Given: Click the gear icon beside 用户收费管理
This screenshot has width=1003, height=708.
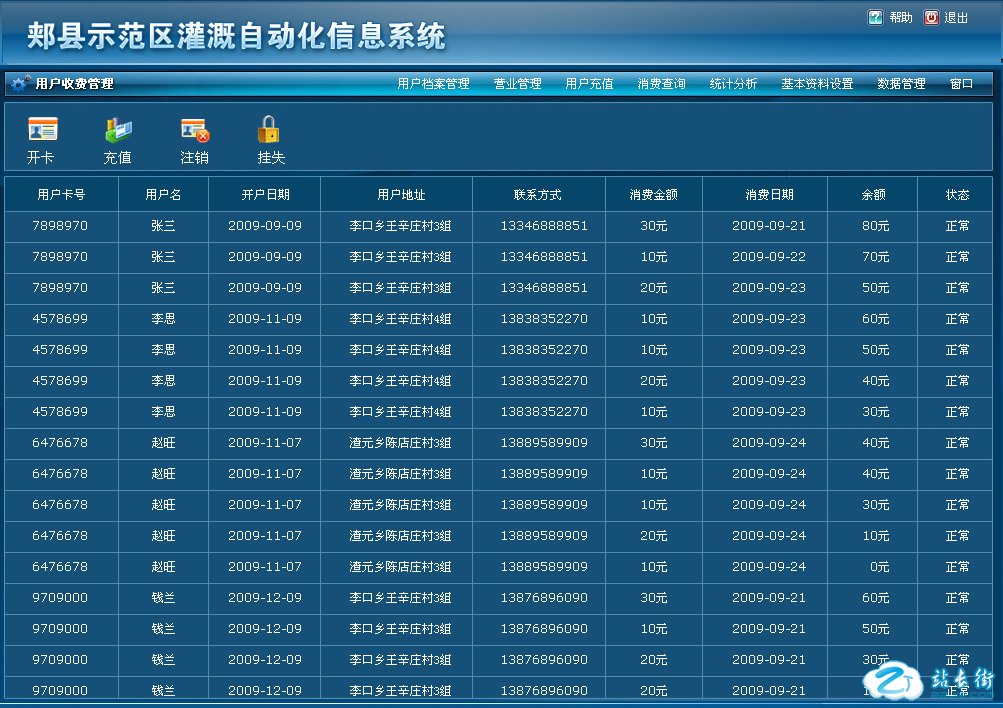Looking at the screenshot, I should click(x=20, y=84).
